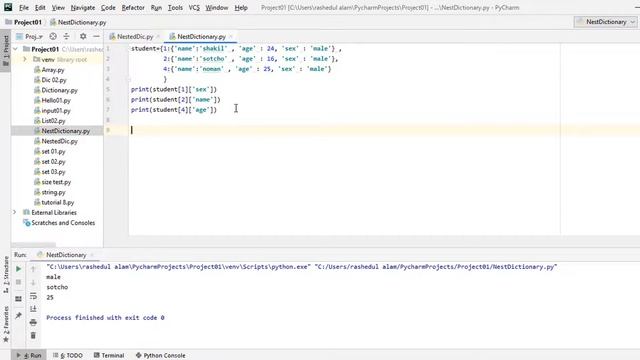The height and width of the screenshot is (360, 640).
Task: Collapse the Project01 root folder
Action: pyautogui.click(x=16, y=49)
